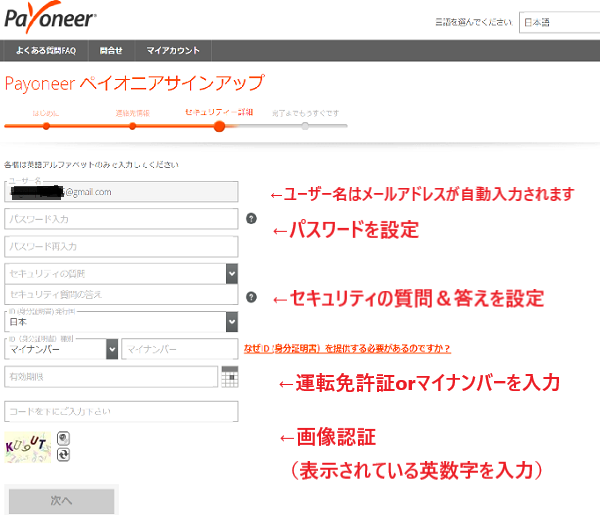The image size is (600, 515).
Task: Open security answer help question mark icon
Action: 251,297
